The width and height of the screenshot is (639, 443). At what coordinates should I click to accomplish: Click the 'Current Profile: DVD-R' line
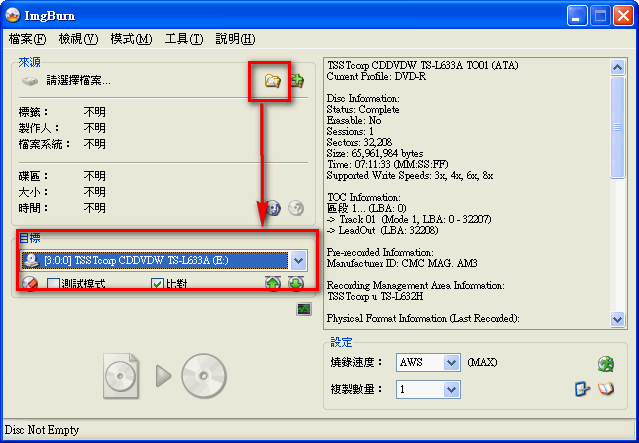[x=376, y=76]
